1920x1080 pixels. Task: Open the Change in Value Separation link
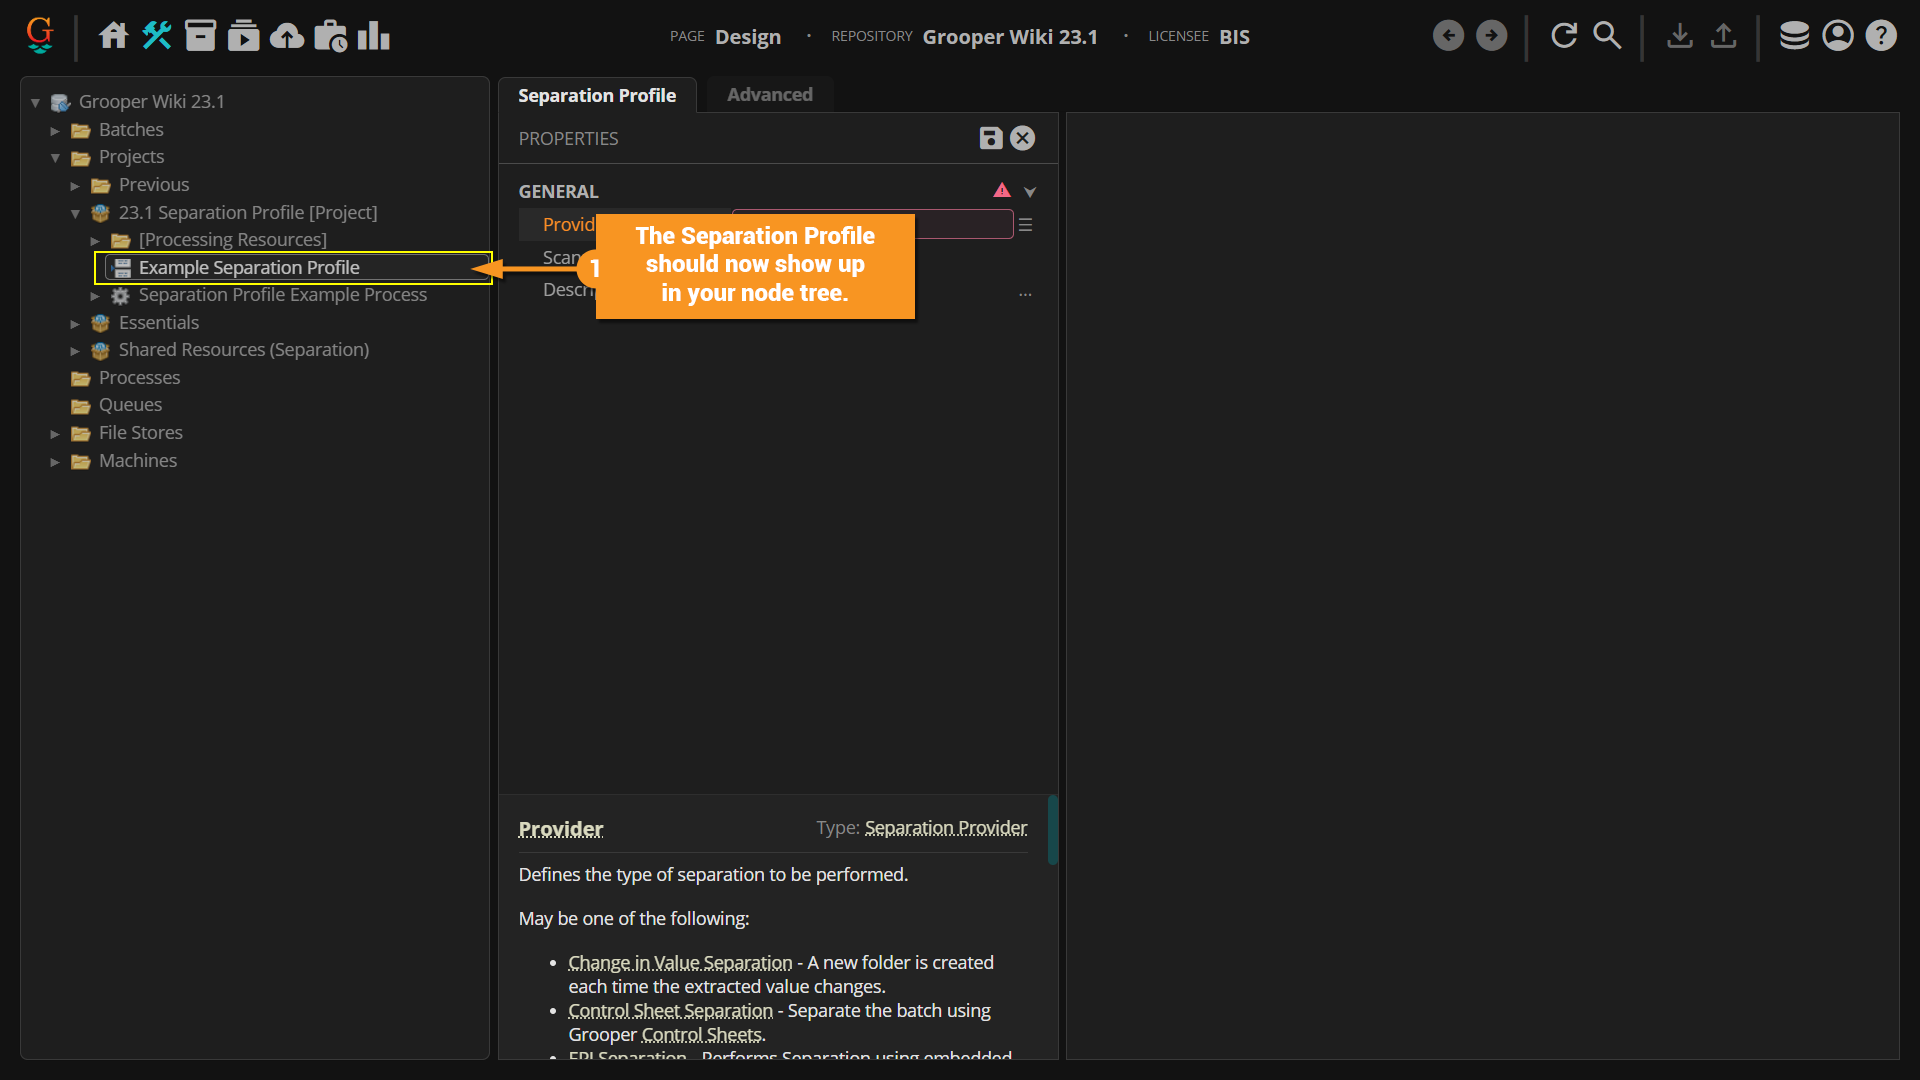[680, 962]
